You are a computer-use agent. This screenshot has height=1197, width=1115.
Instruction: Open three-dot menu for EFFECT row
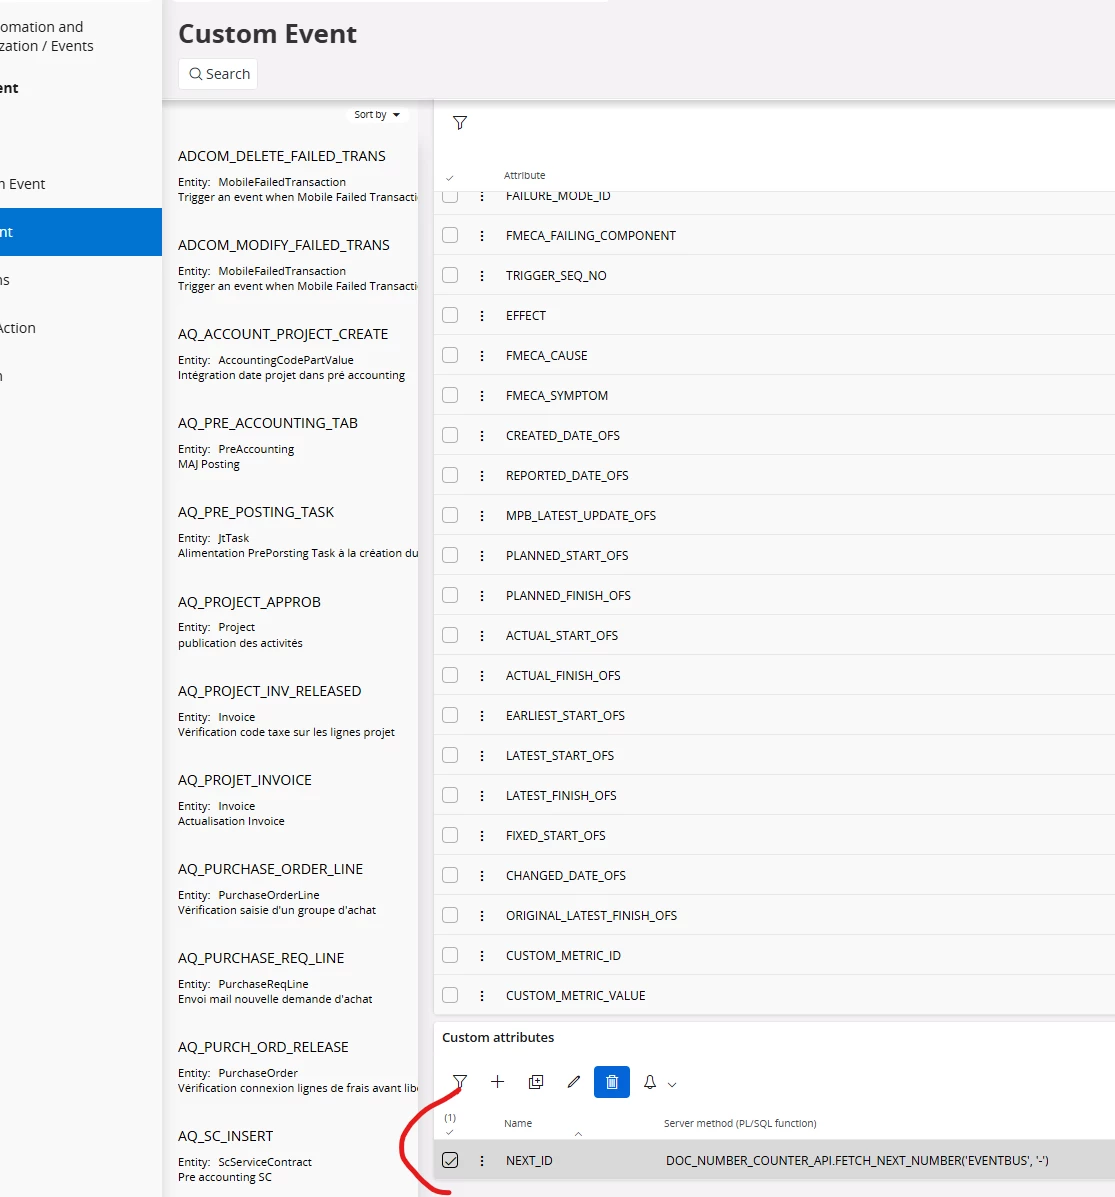pos(482,315)
